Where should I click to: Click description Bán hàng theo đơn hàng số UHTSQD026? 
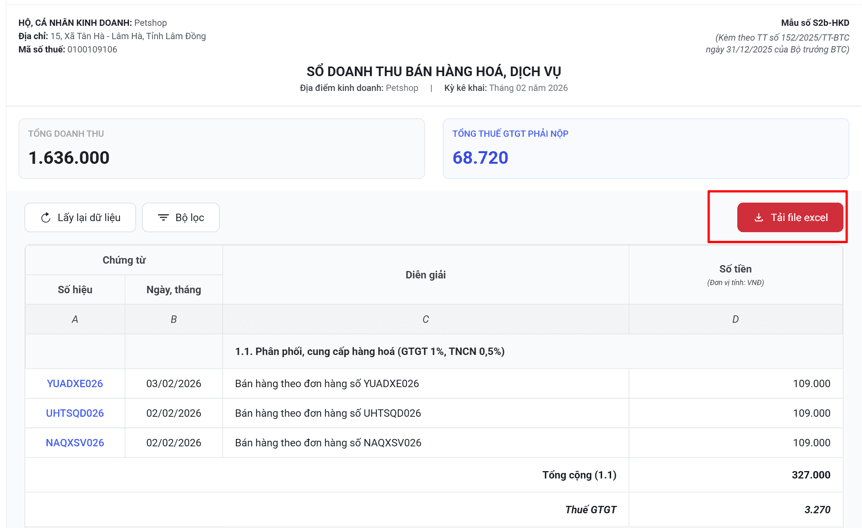pyautogui.click(x=328, y=413)
